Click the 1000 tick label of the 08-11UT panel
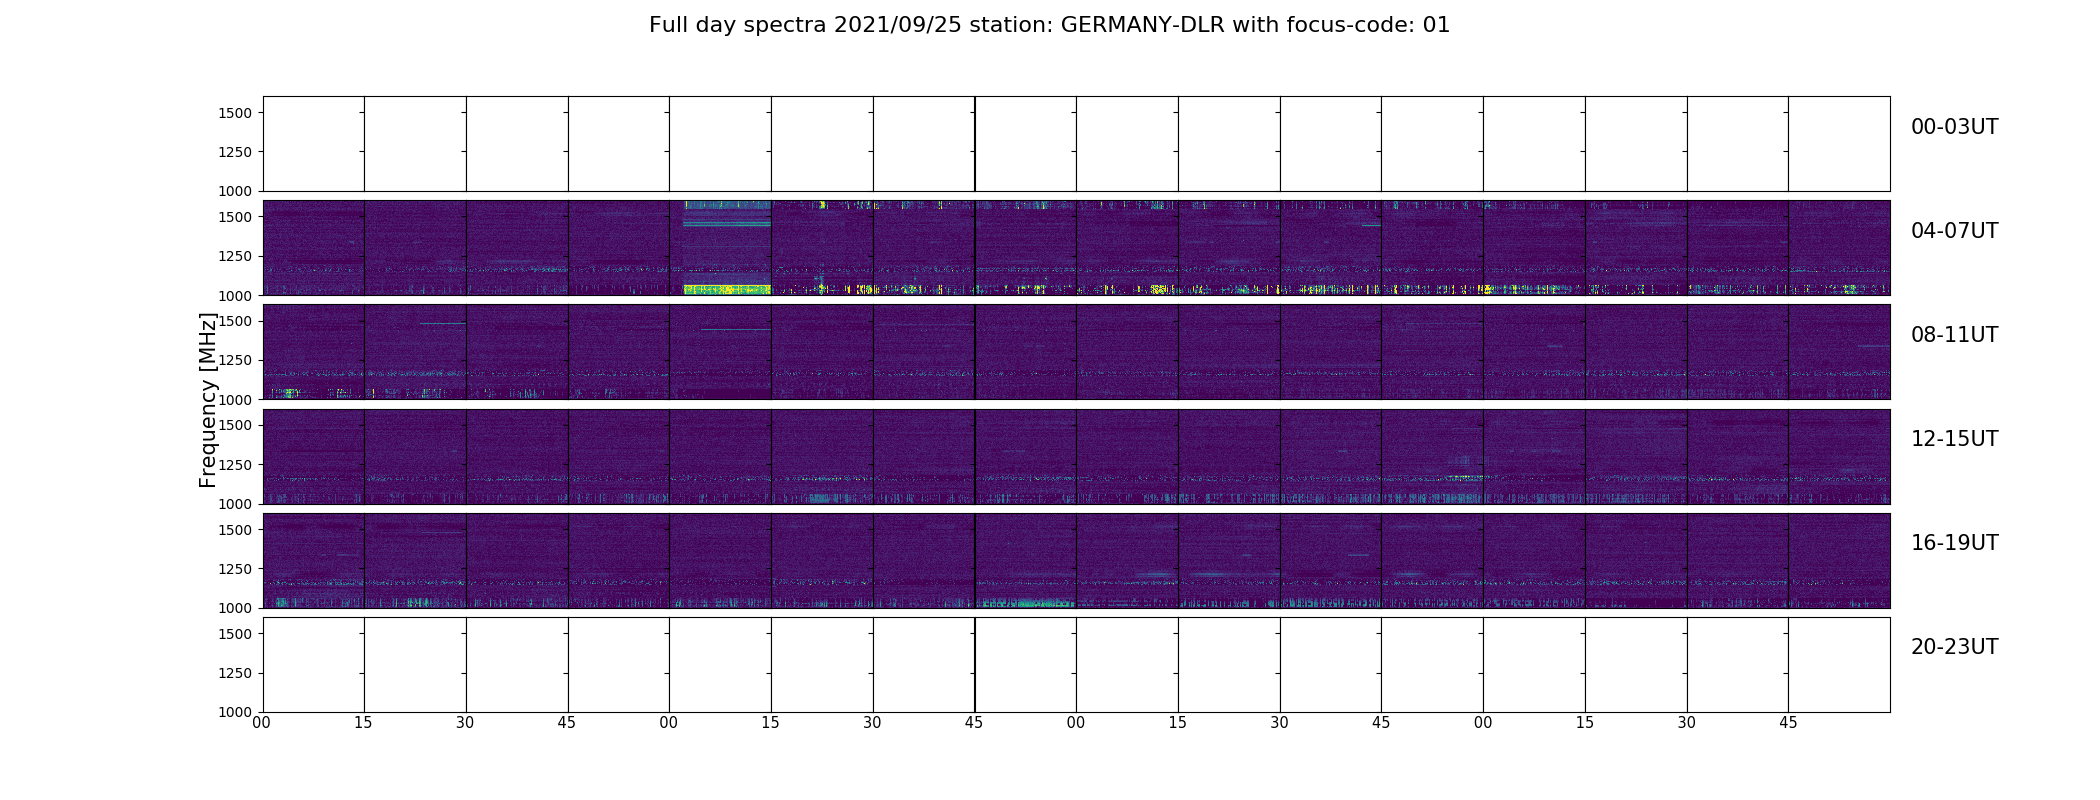The height and width of the screenshot is (800, 2100). (235, 399)
